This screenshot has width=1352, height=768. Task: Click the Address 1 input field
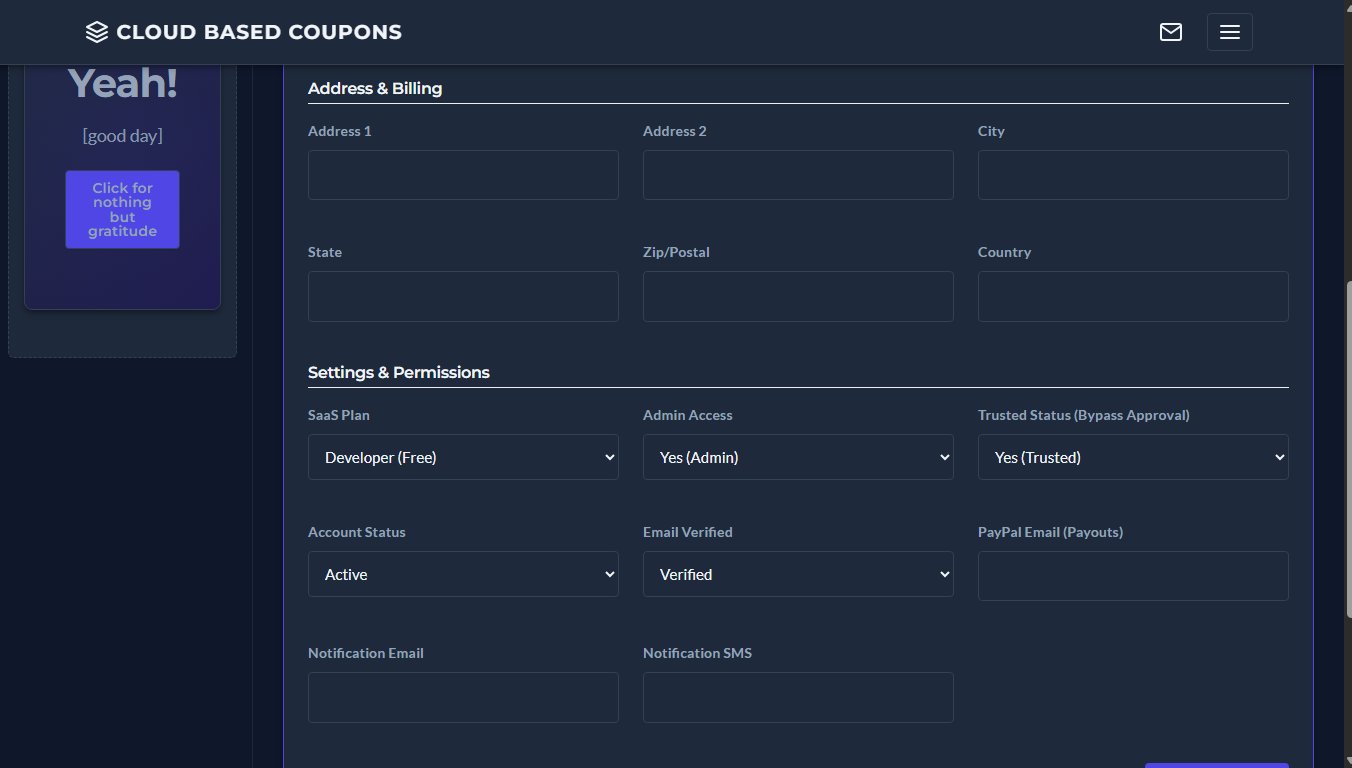[462, 175]
